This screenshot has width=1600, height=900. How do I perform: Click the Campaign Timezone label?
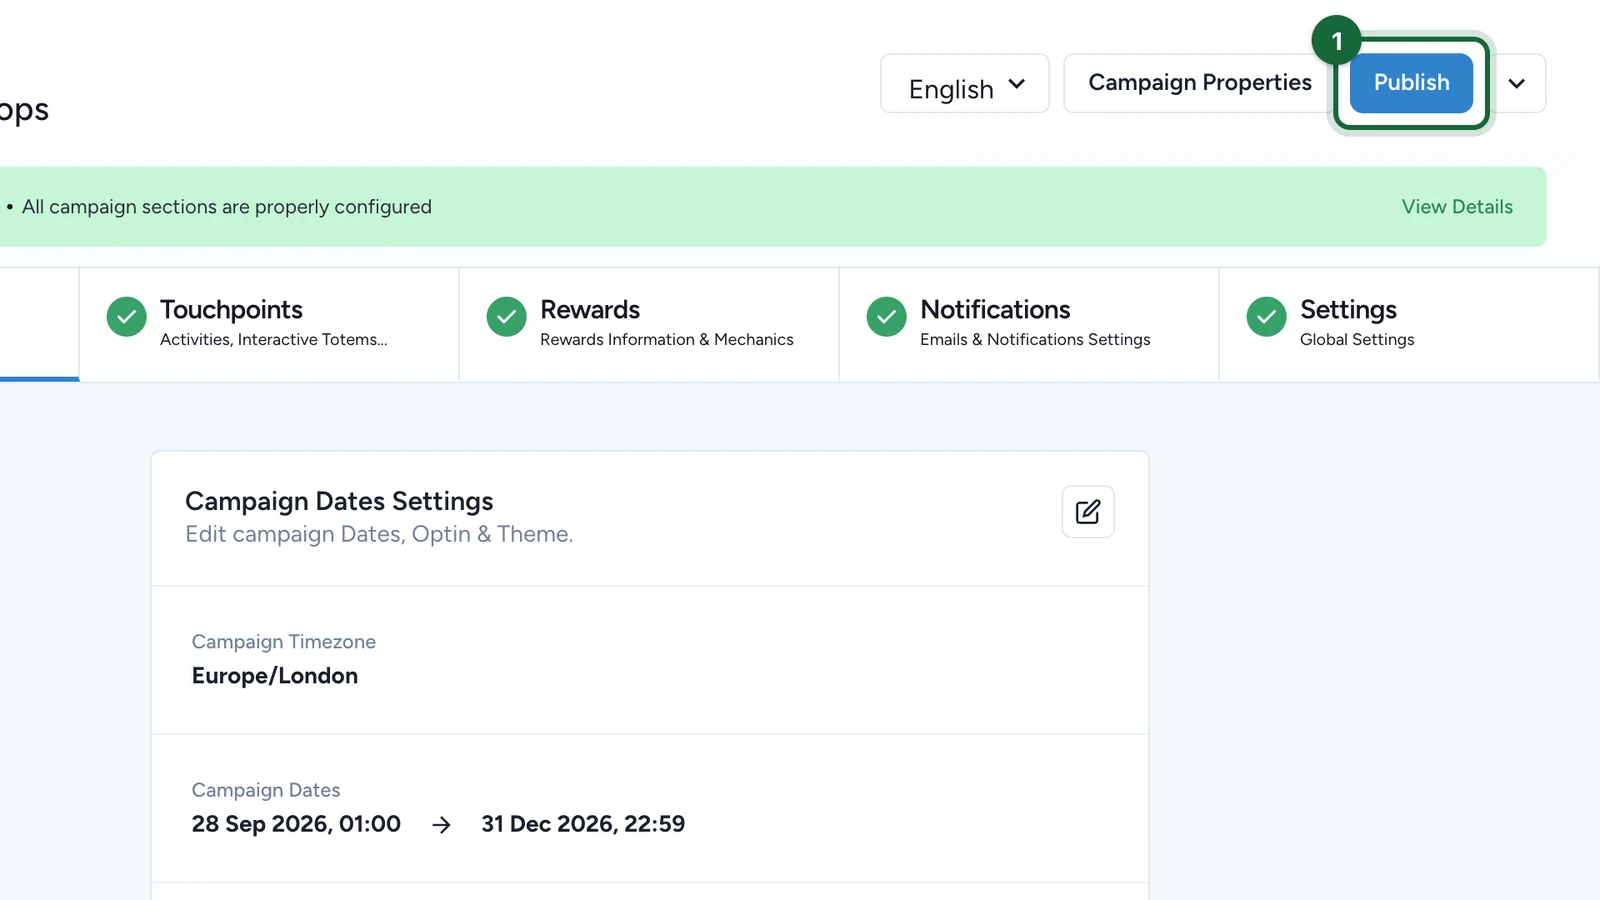click(x=284, y=642)
